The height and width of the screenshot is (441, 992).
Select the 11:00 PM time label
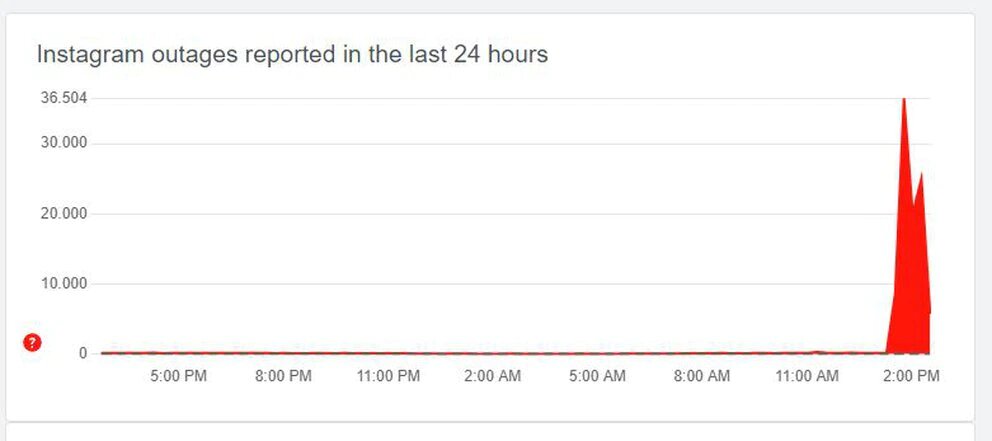point(388,377)
